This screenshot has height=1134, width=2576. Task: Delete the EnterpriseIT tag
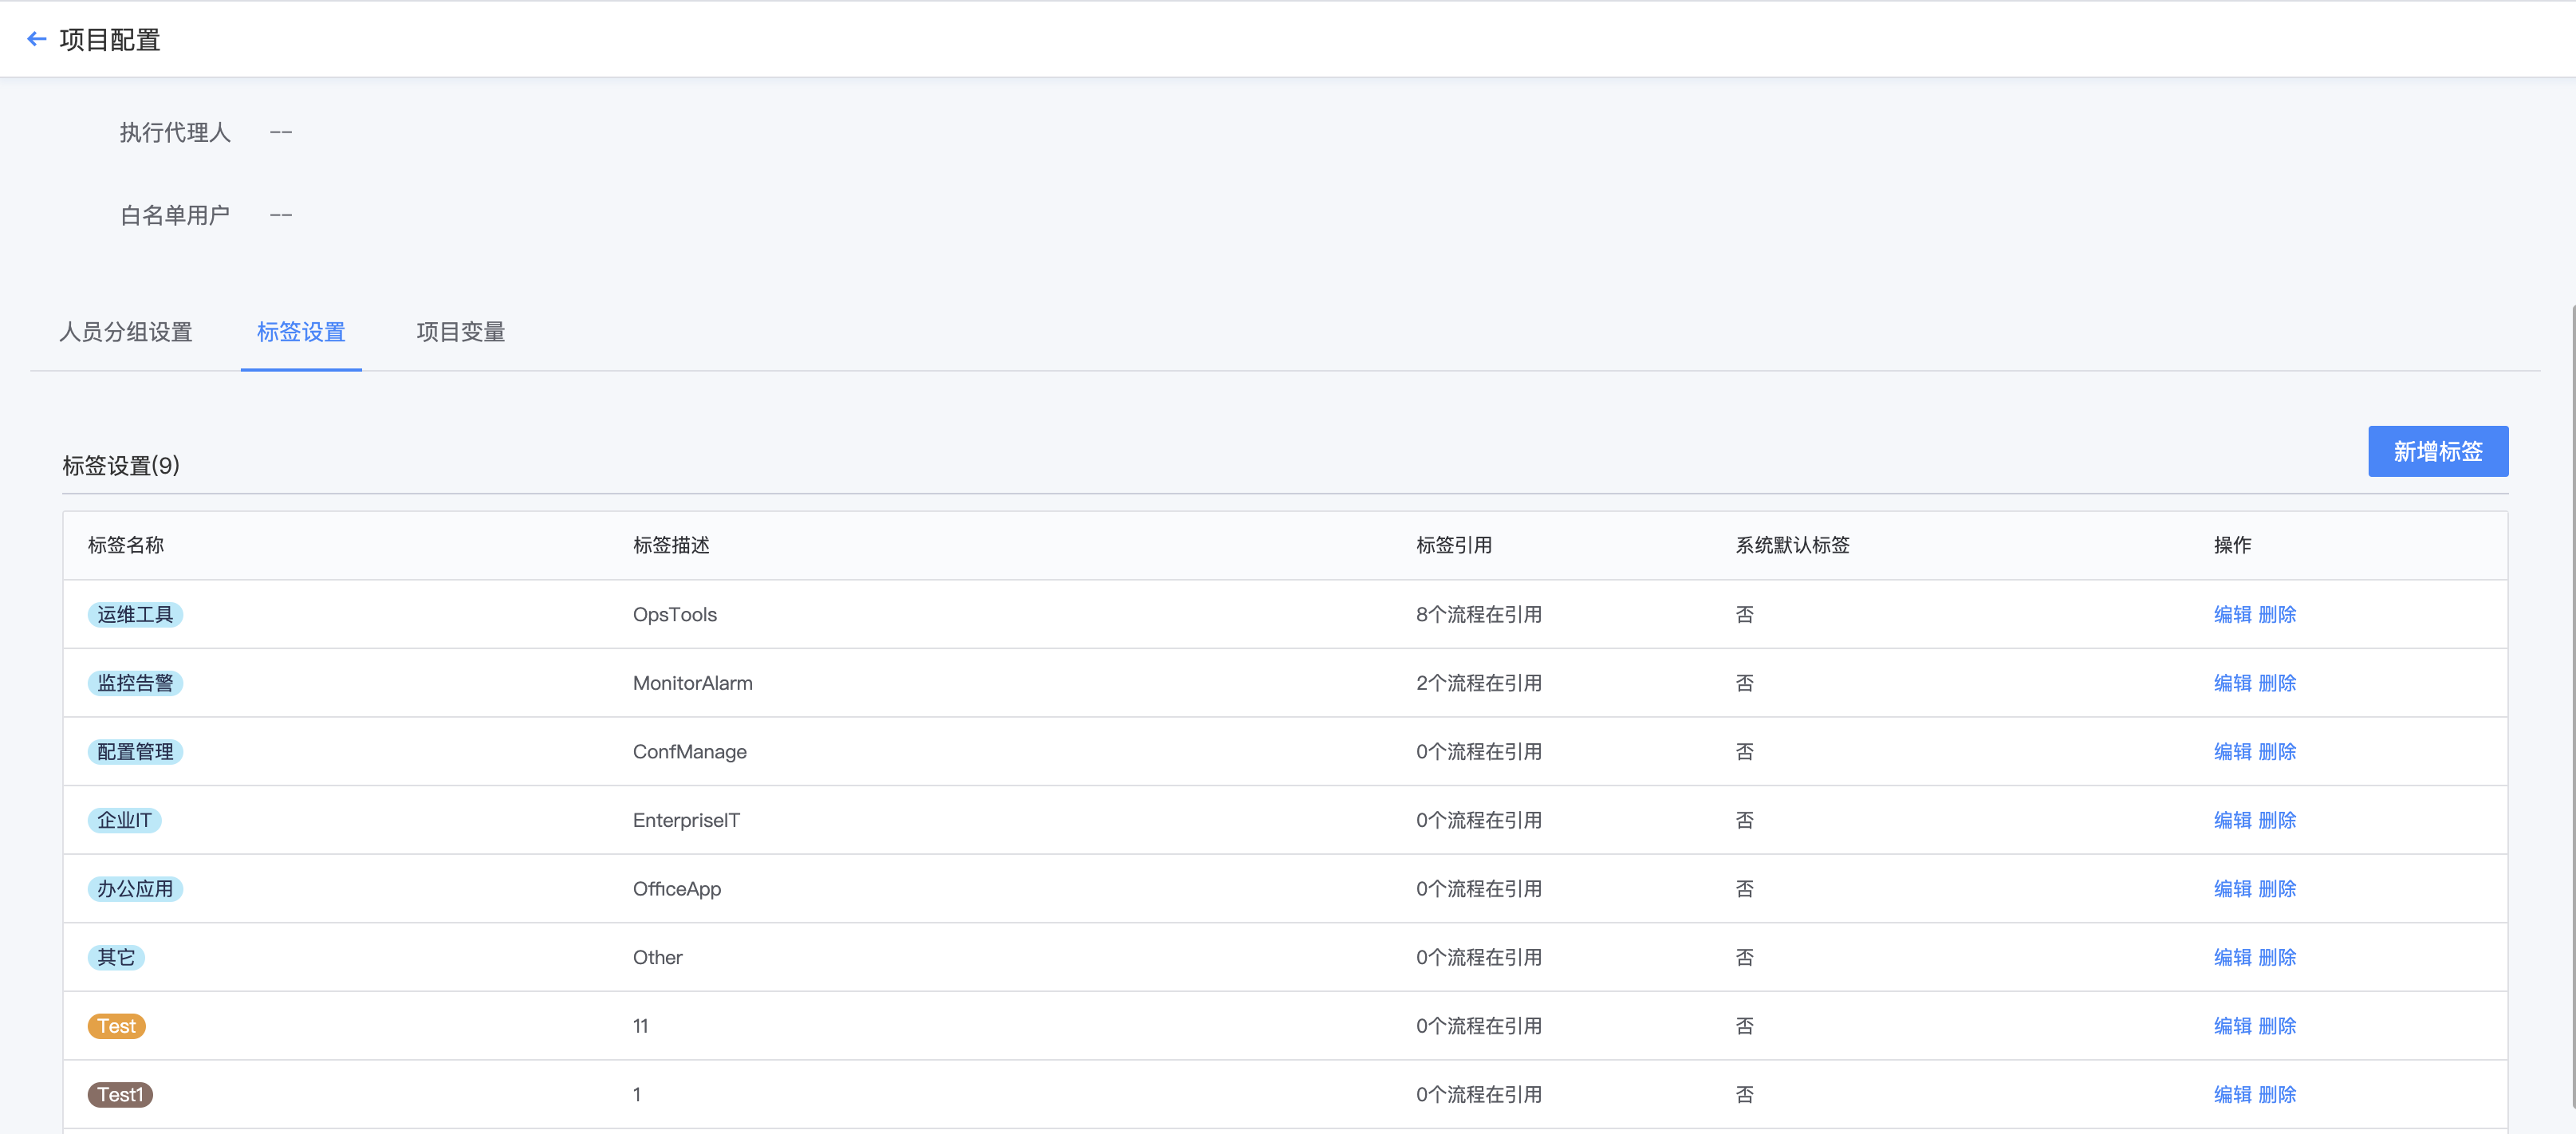2277,820
